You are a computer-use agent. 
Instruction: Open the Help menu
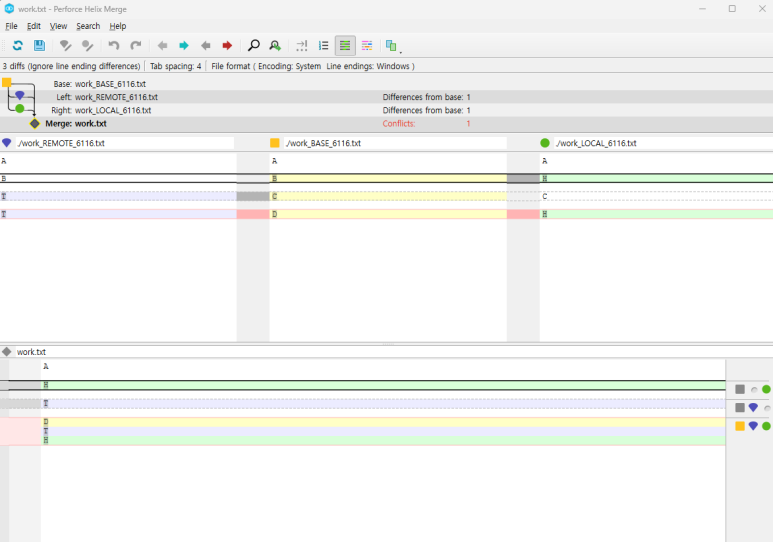tap(118, 26)
